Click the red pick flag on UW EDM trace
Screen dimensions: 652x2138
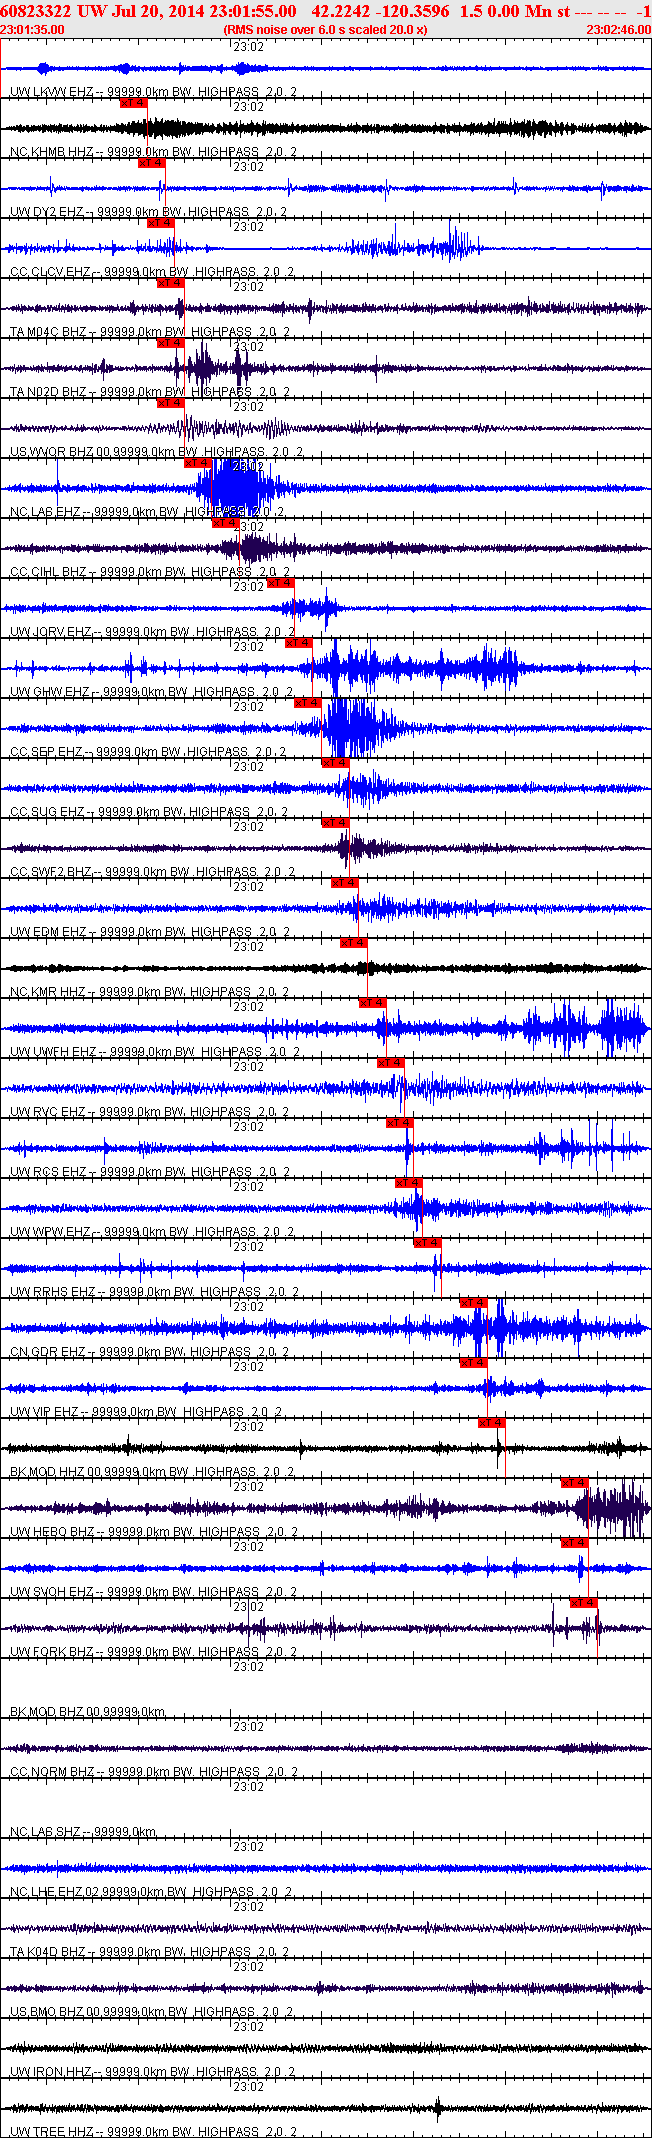coord(345,882)
